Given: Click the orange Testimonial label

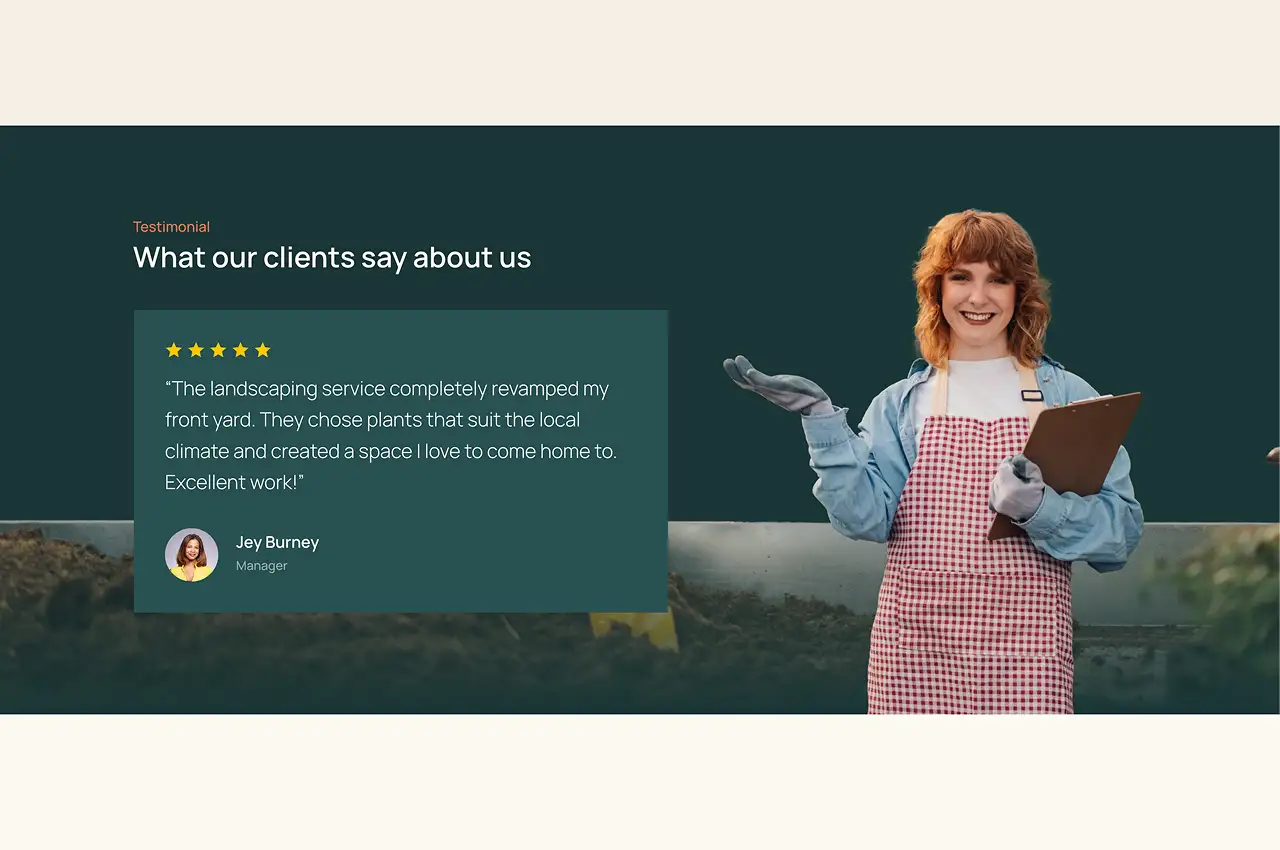Looking at the screenshot, I should tap(171, 227).
